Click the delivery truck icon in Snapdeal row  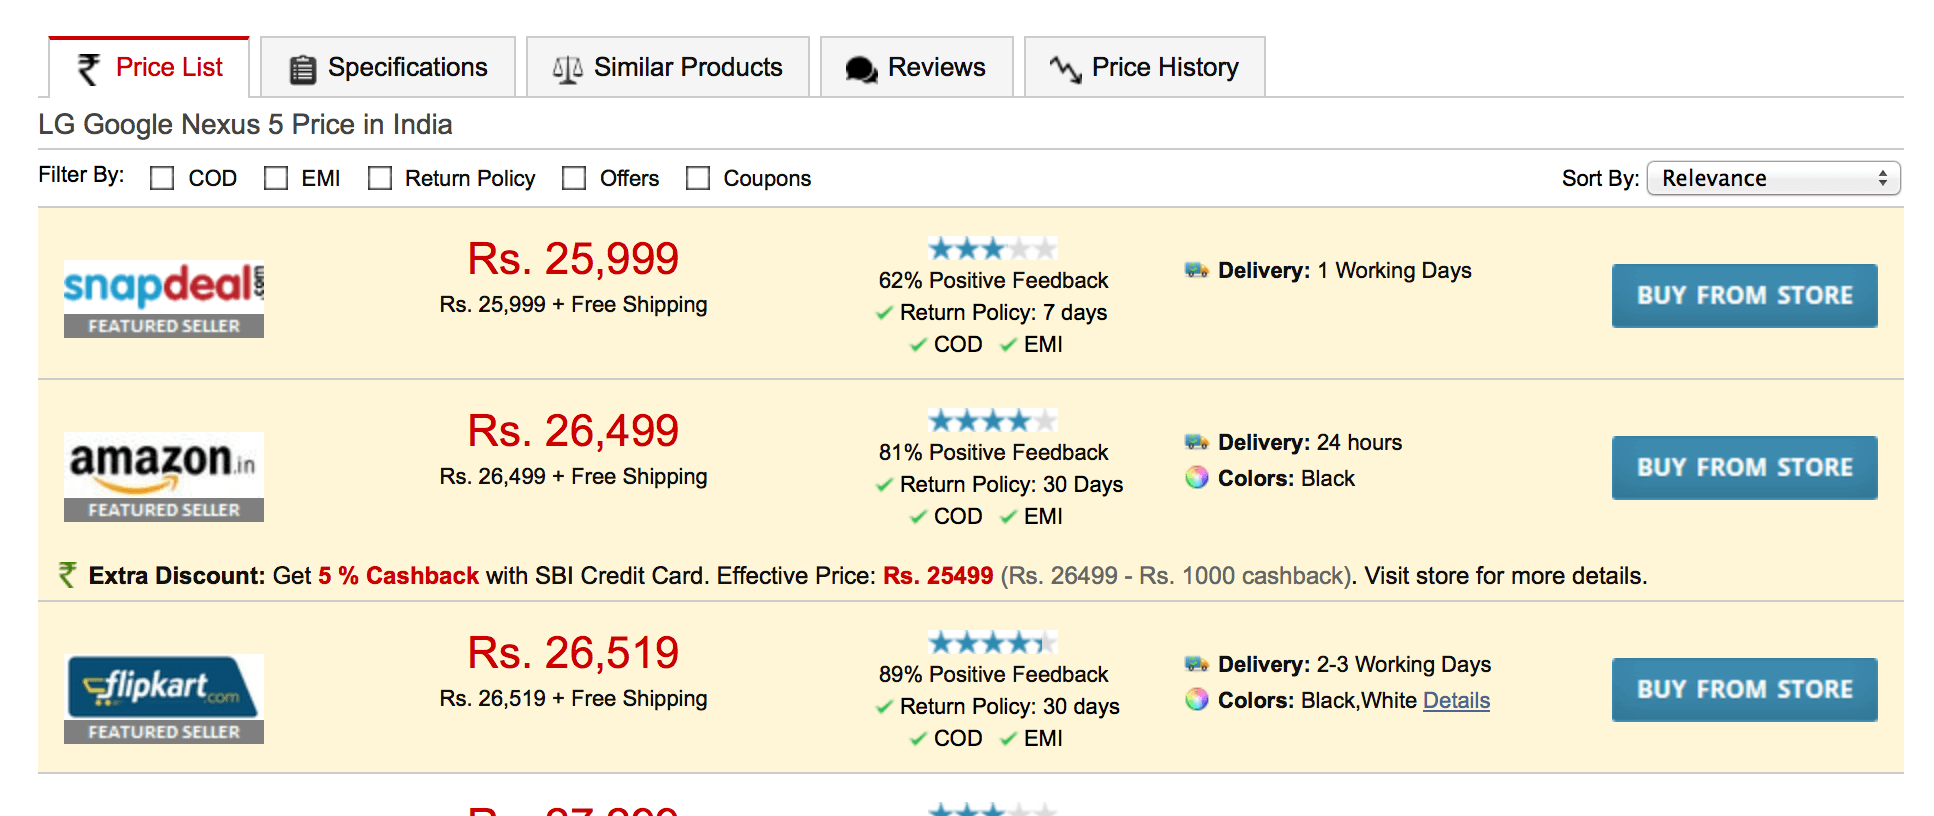[x=1197, y=270]
